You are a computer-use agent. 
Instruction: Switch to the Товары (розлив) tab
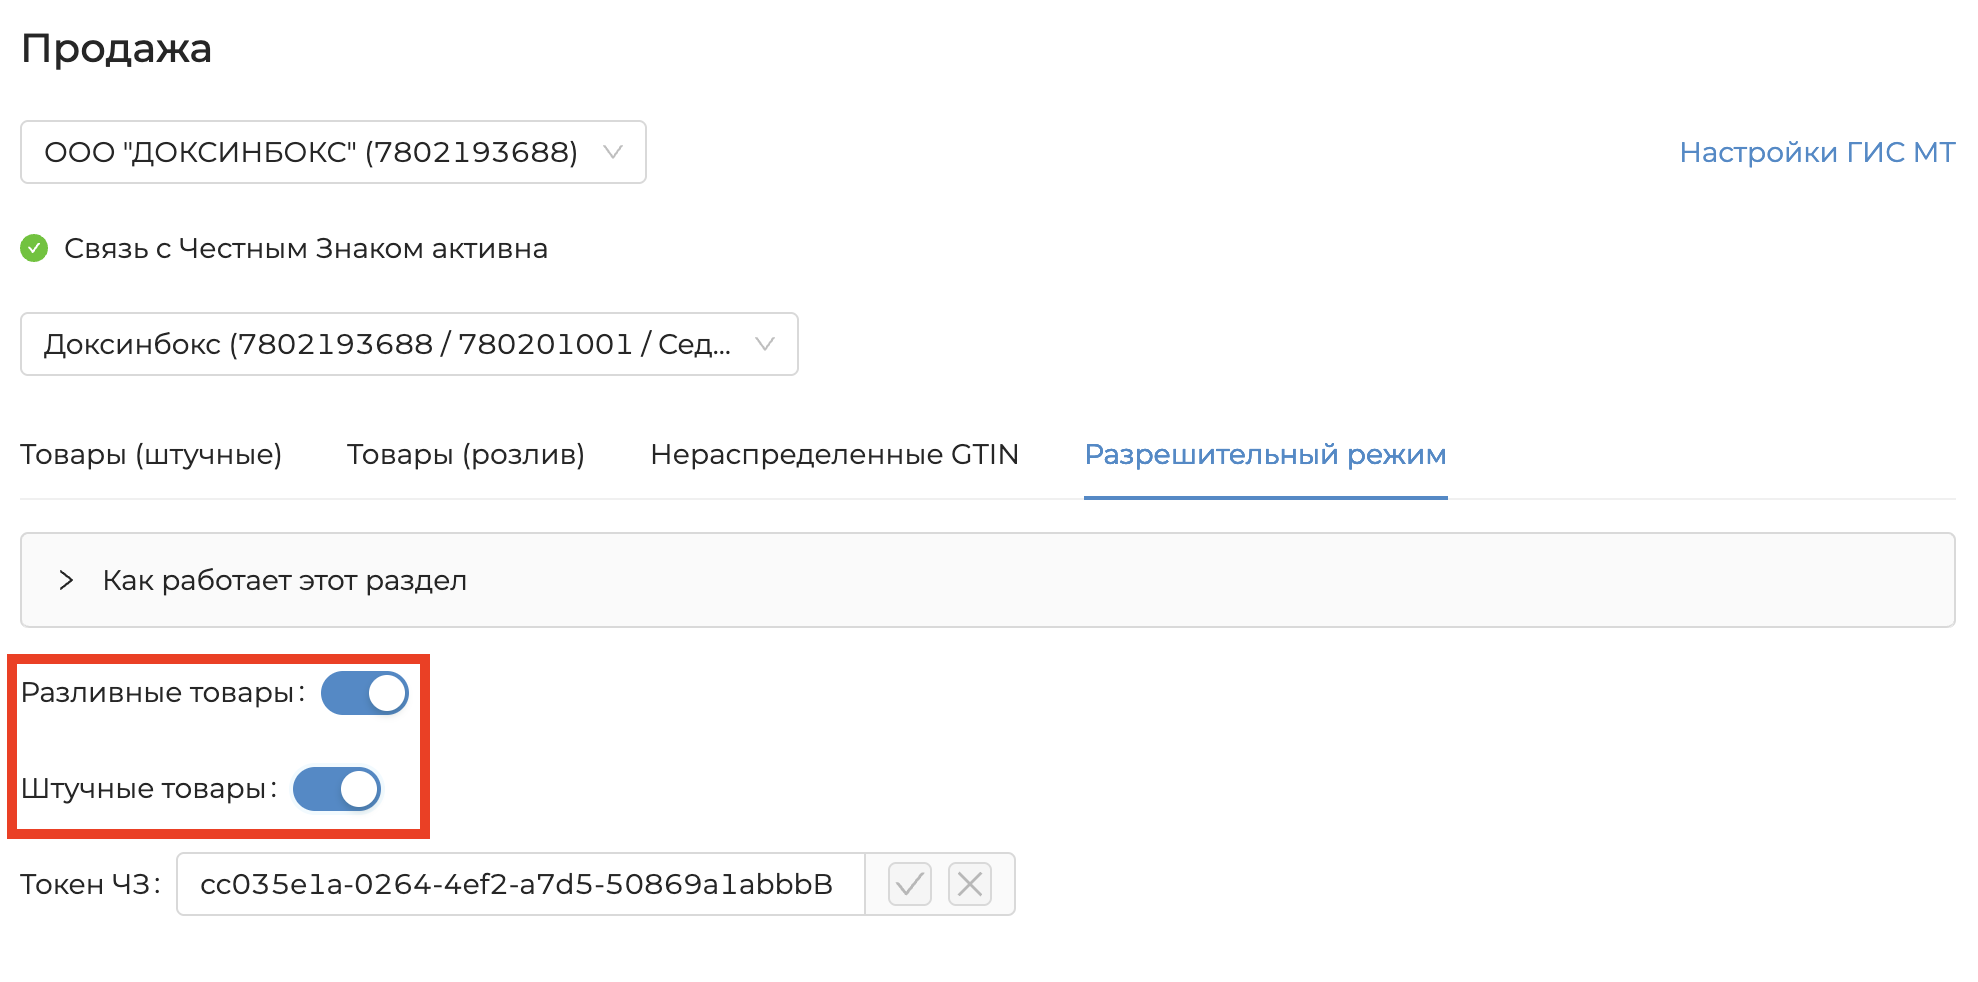coord(465,455)
